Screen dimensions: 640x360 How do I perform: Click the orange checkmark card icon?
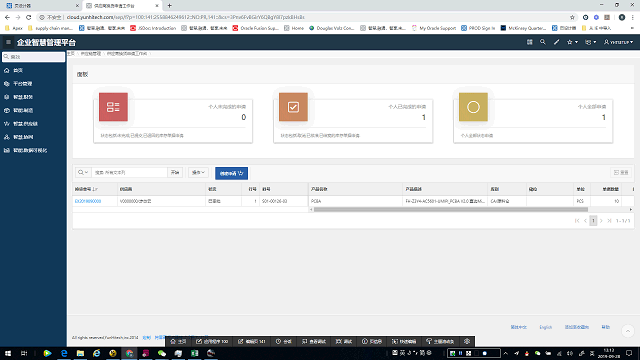coord(293,107)
